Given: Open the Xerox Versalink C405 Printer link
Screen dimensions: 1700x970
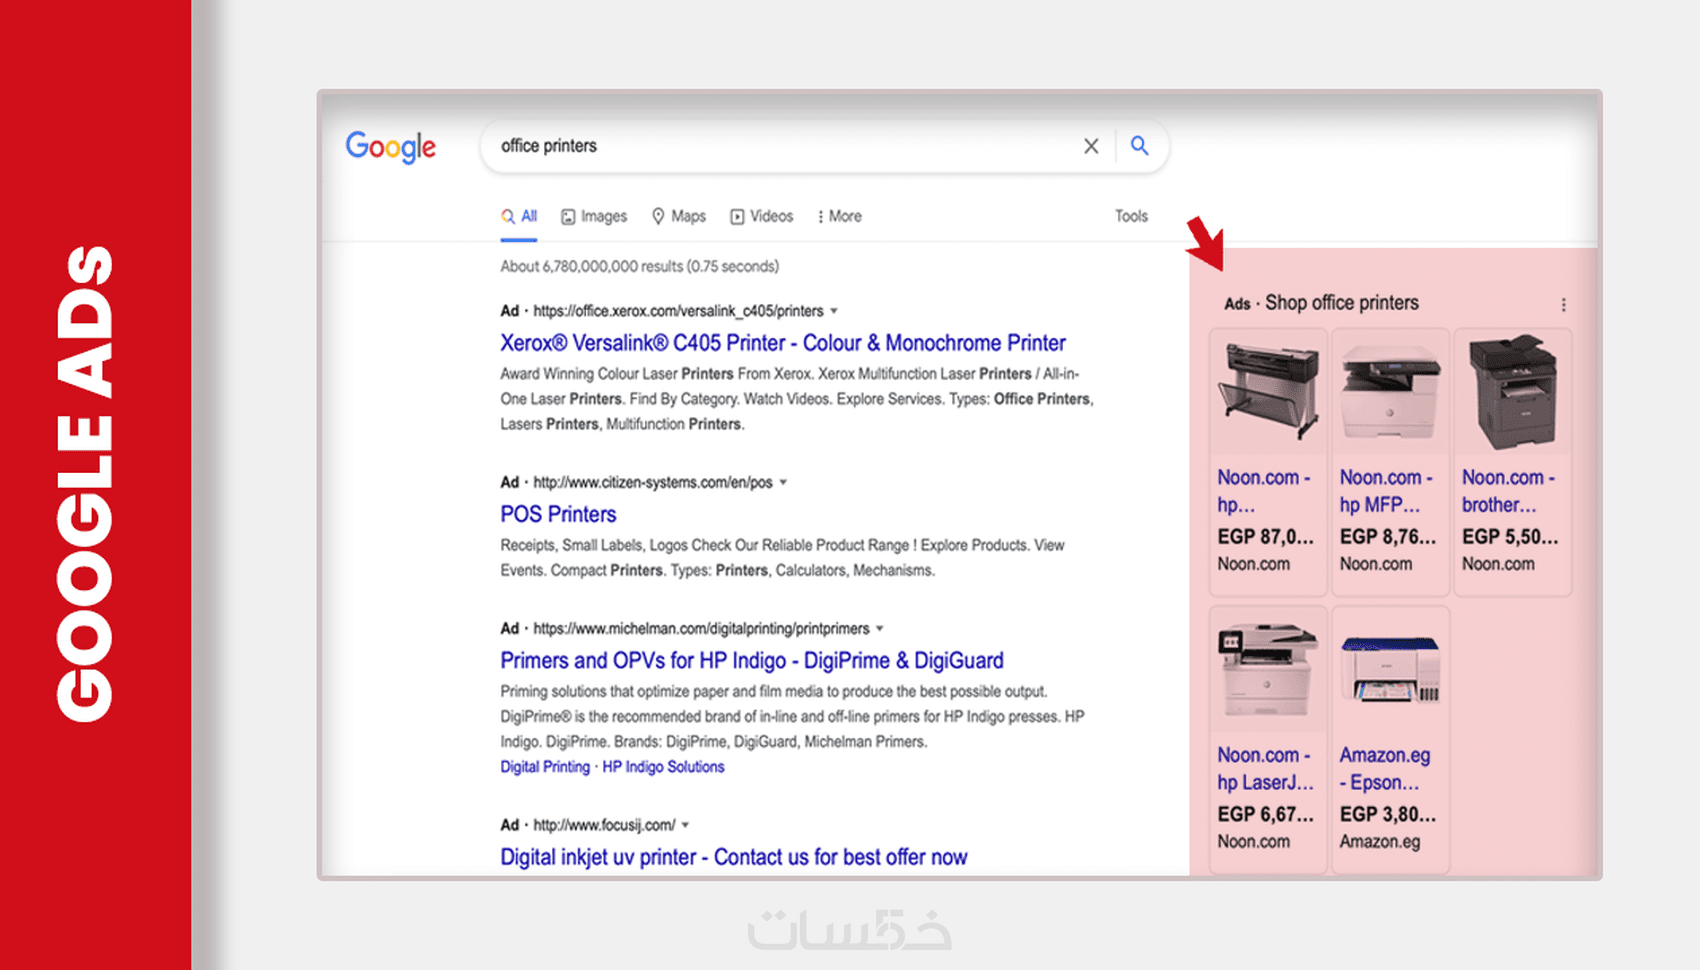Looking at the screenshot, I should [782, 343].
